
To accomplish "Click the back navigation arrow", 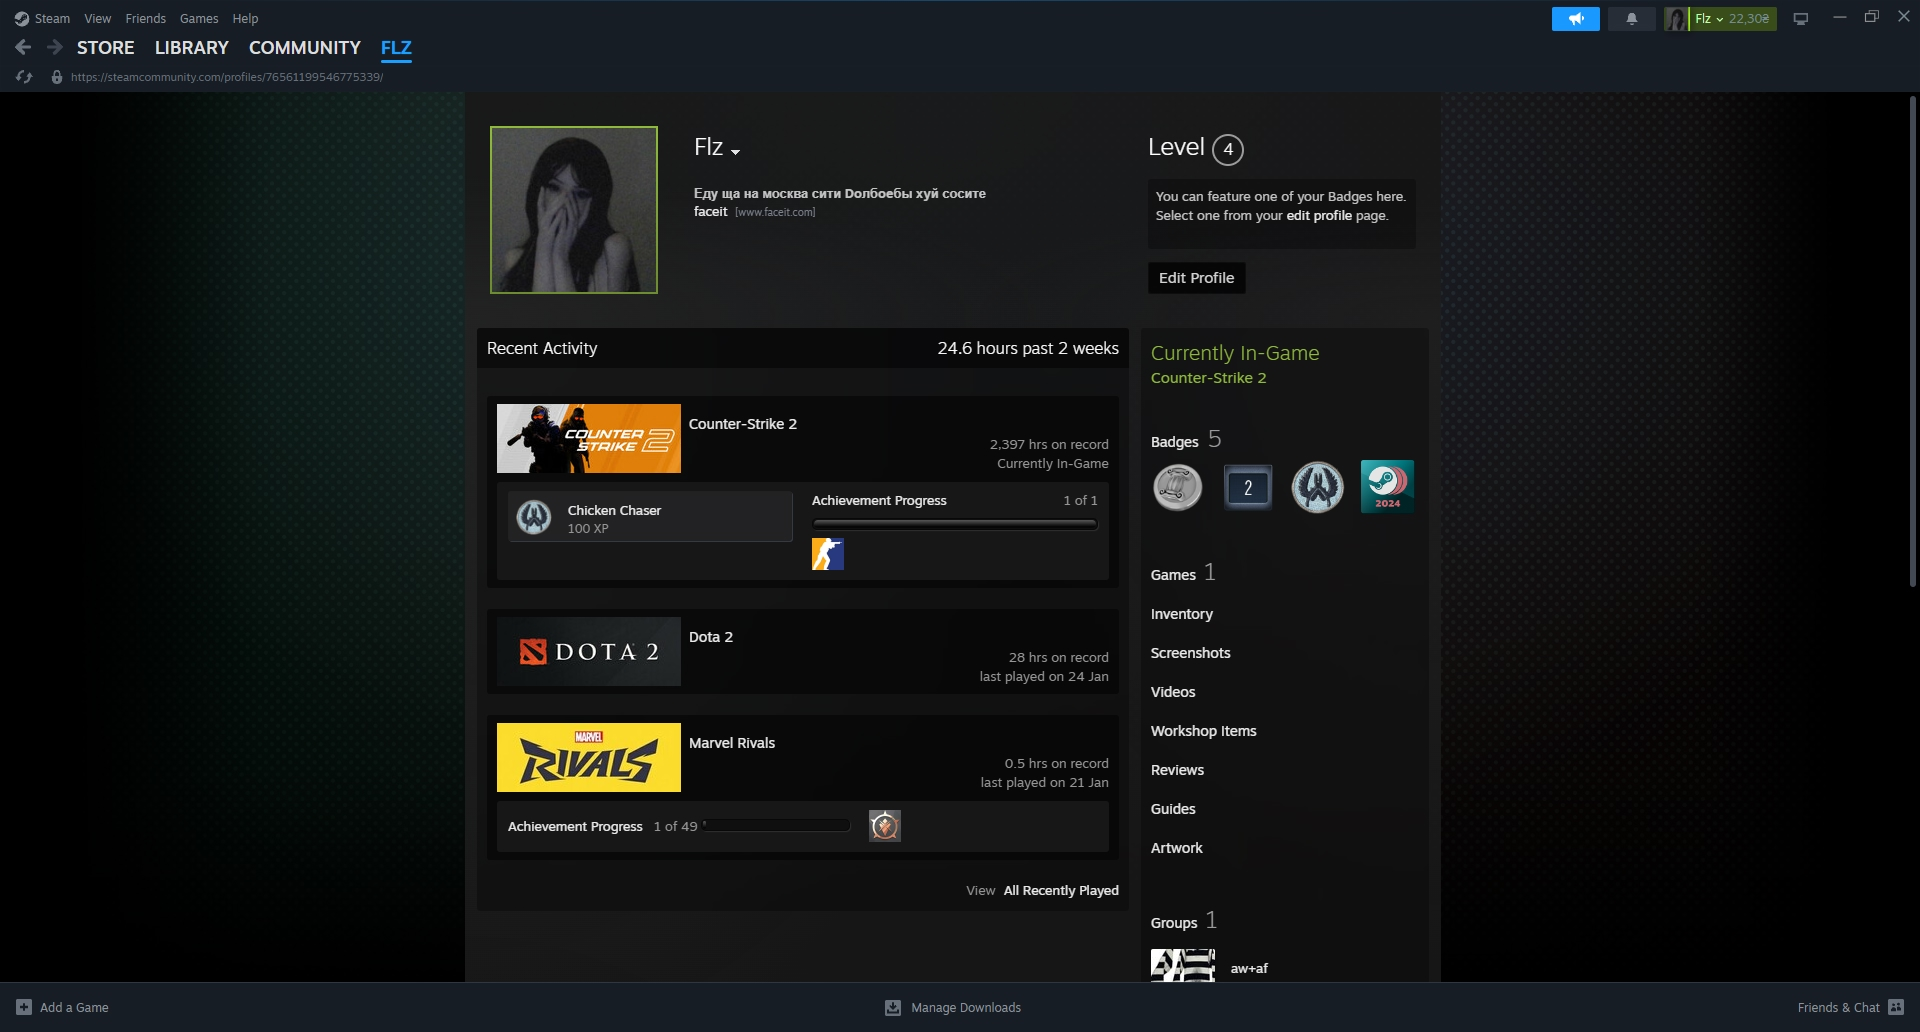I will pyautogui.click(x=23, y=47).
